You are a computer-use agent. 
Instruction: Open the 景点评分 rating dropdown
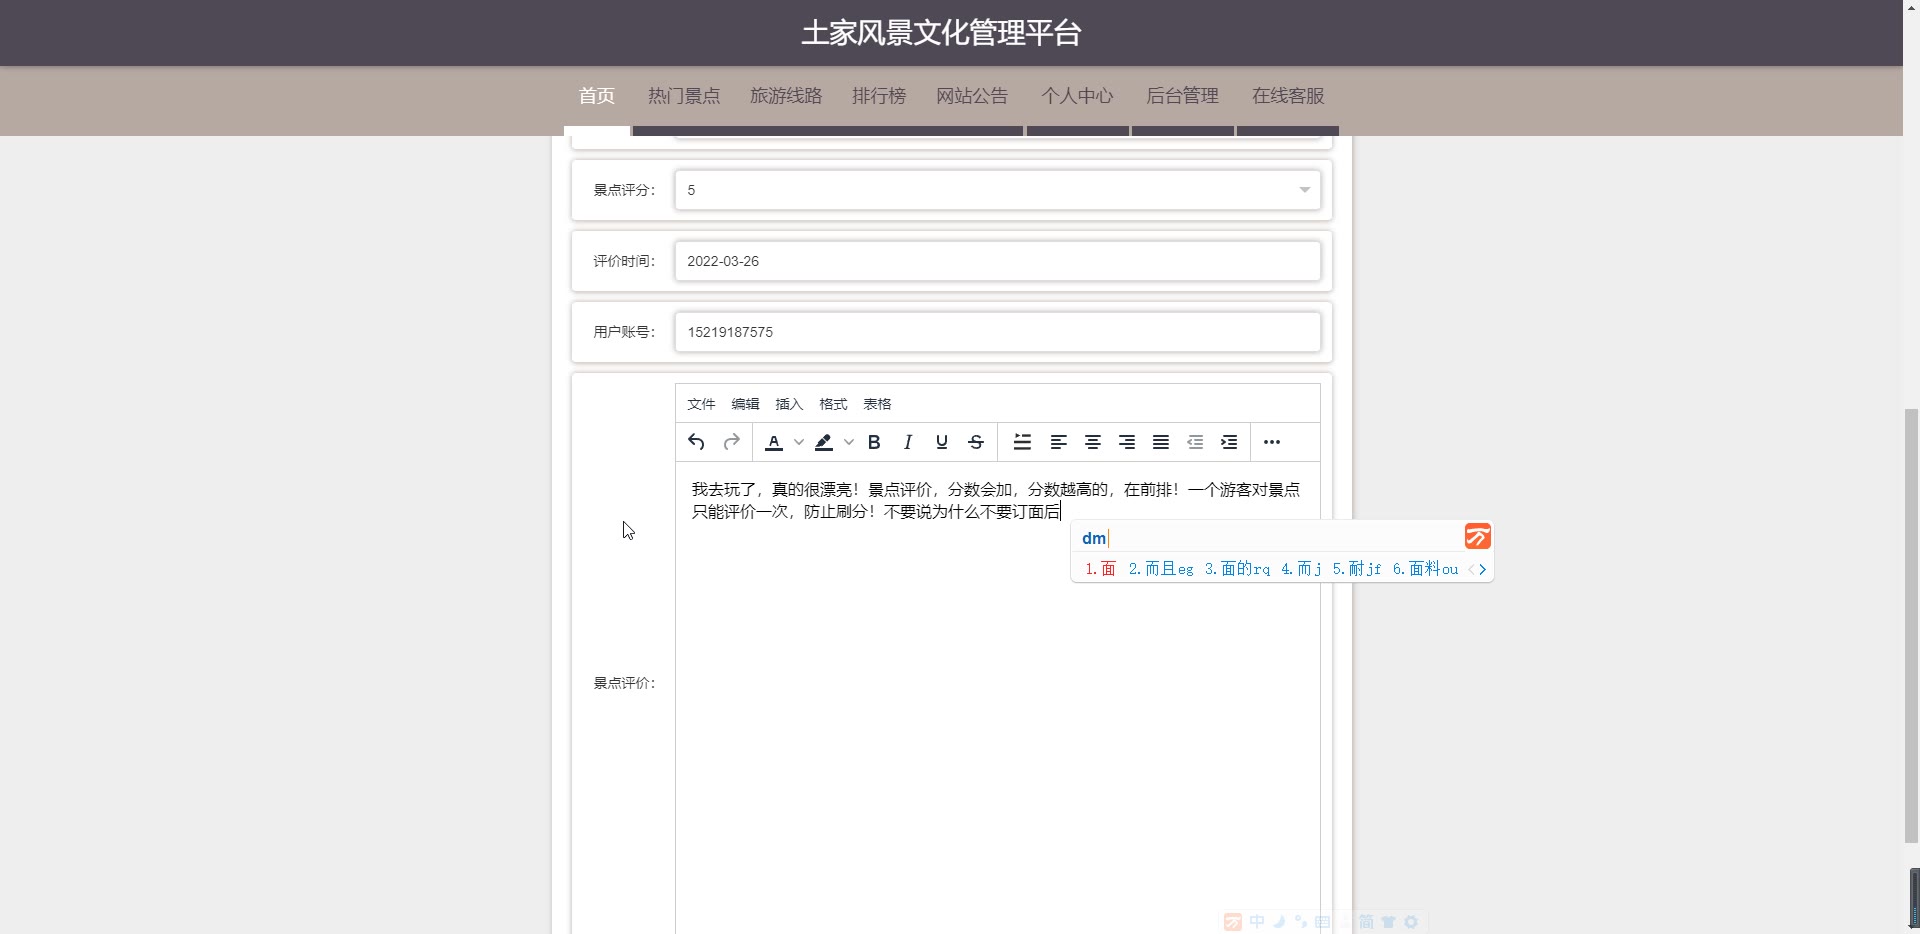coord(997,190)
